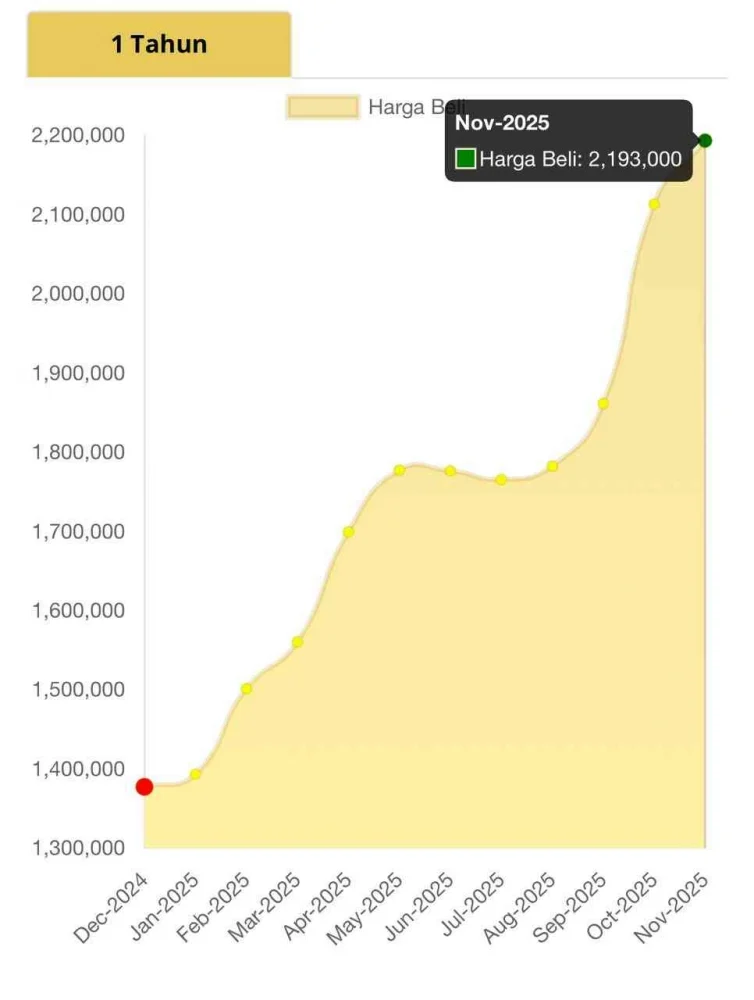Select the Apr-2025 data point
Image resolution: width=754 pixels, height=1000 pixels.
348,532
